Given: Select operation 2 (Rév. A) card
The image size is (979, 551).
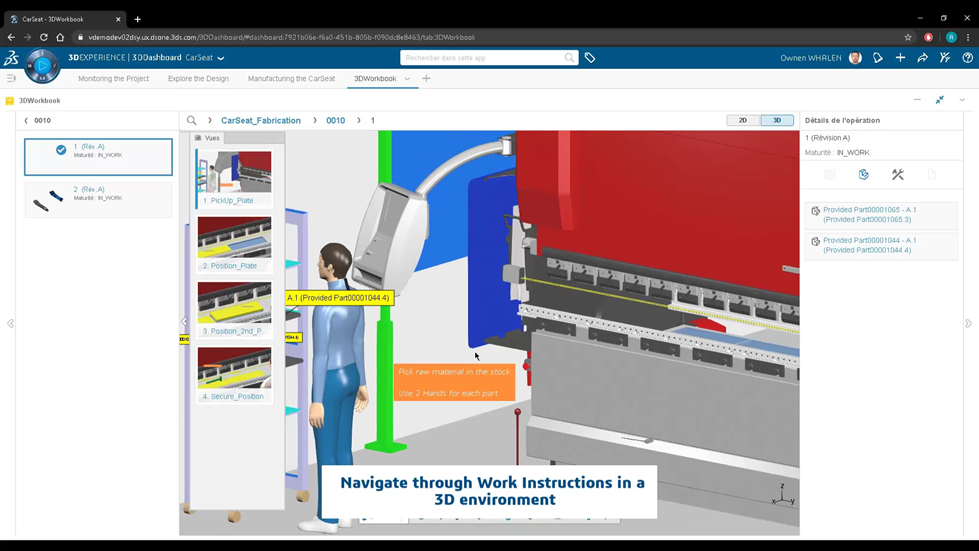Looking at the screenshot, I should click(98, 199).
